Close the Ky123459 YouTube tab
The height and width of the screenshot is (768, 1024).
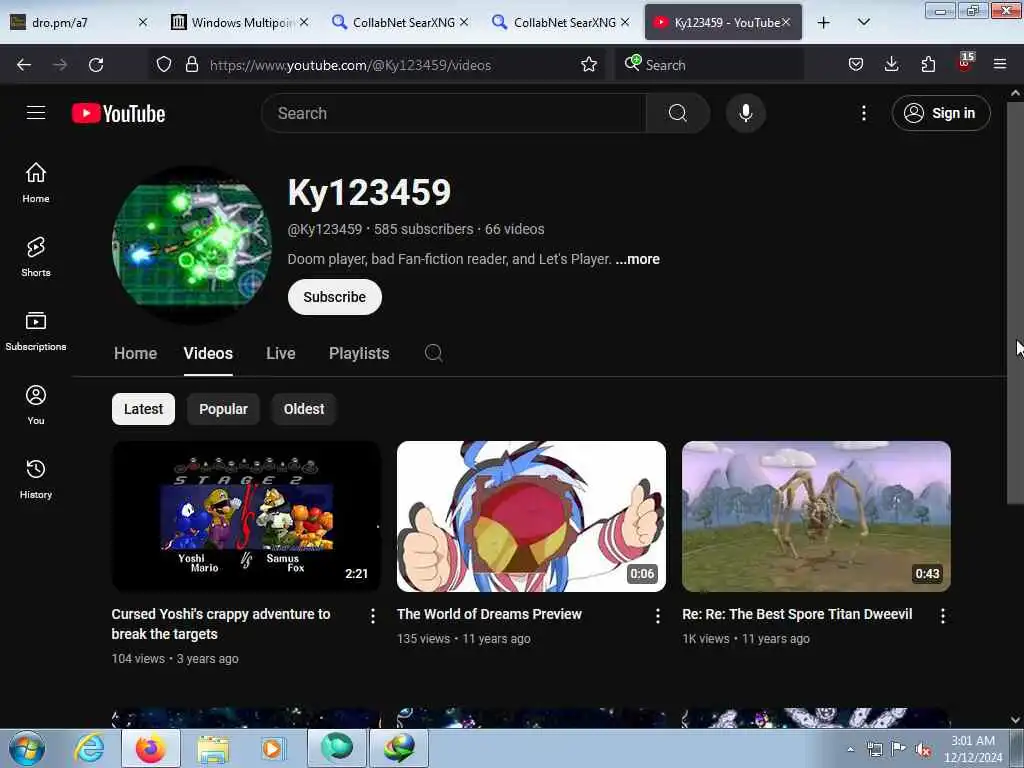pyautogui.click(x=786, y=22)
